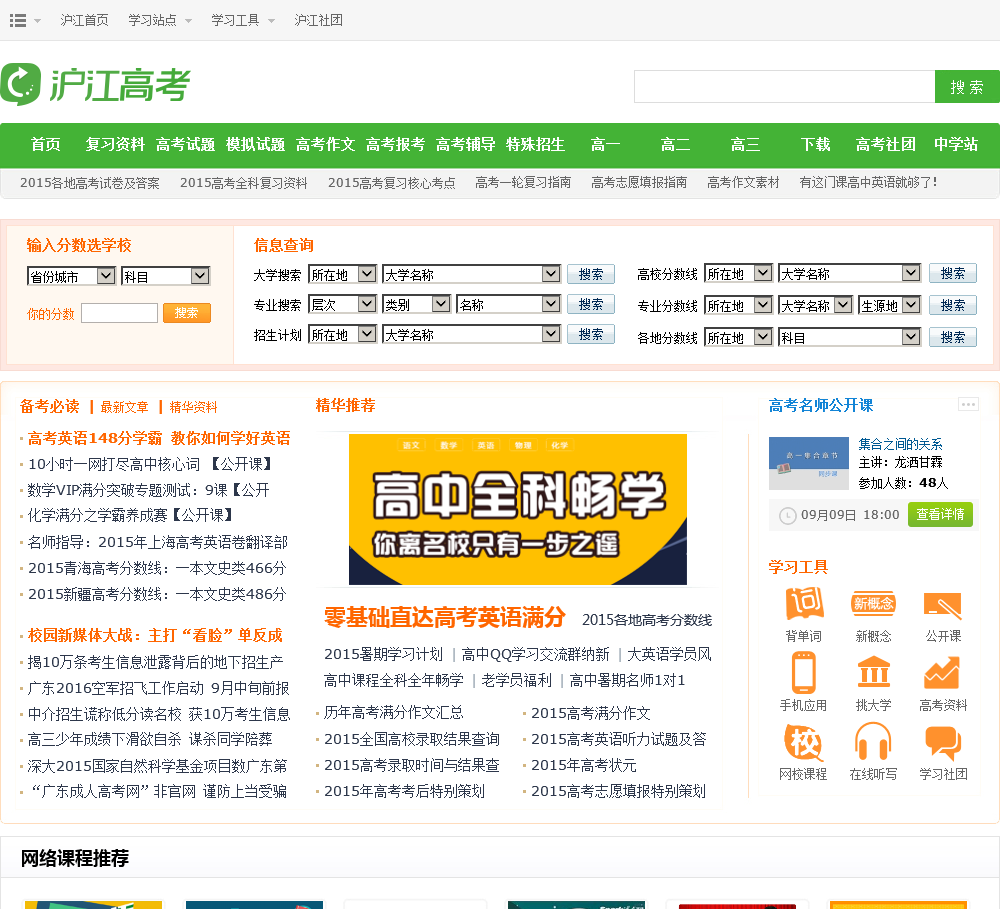Open 校园新媒体大战 headline link
Image resolution: width=1000 pixels, height=909 pixels.
click(x=155, y=635)
